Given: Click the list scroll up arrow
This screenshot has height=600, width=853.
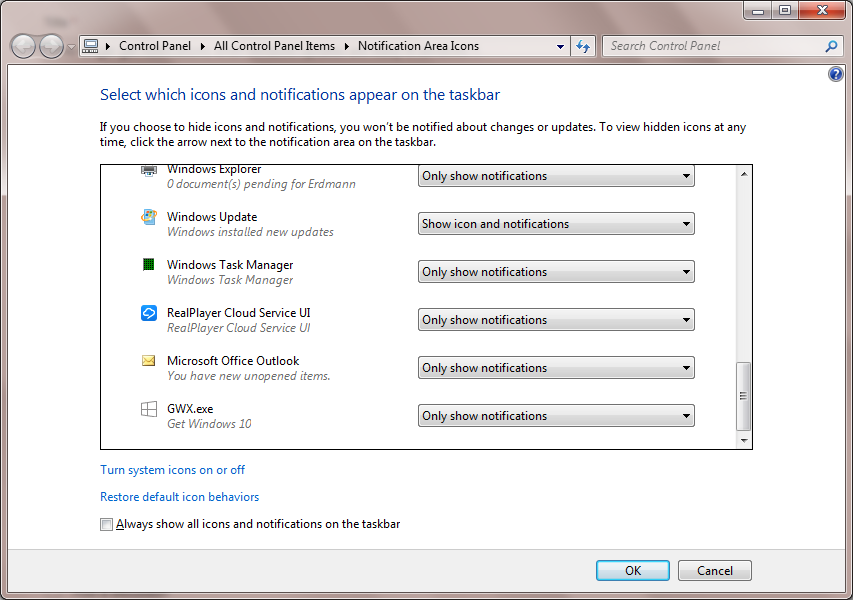Looking at the screenshot, I should [x=744, y=174].
